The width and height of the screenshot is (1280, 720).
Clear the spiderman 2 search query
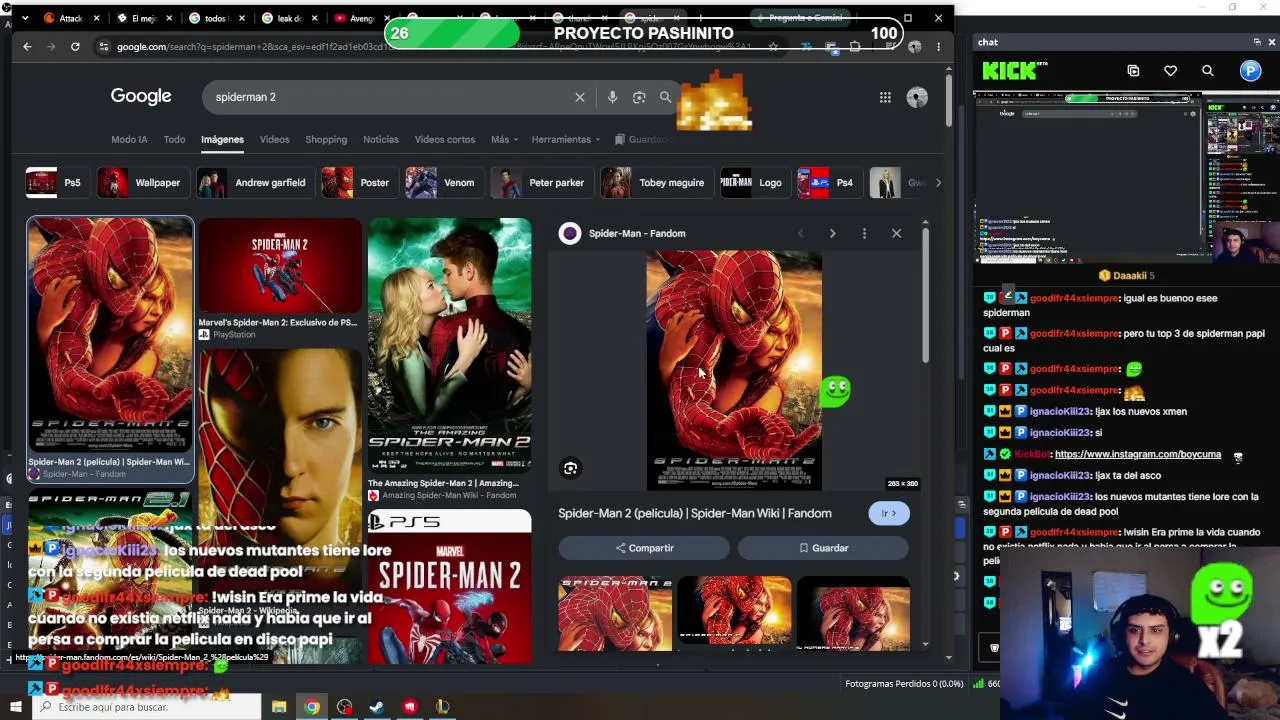tap(579, 97)
